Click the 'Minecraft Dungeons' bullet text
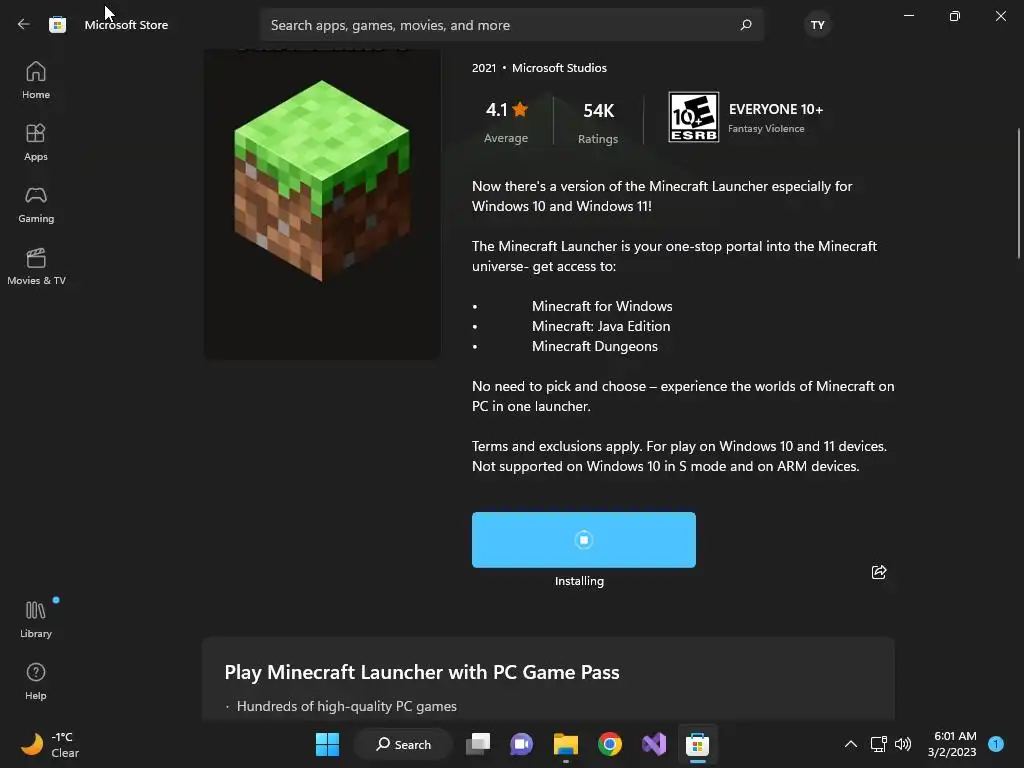This screenshot has width=1024, height=768. click(x=594, y=346)
